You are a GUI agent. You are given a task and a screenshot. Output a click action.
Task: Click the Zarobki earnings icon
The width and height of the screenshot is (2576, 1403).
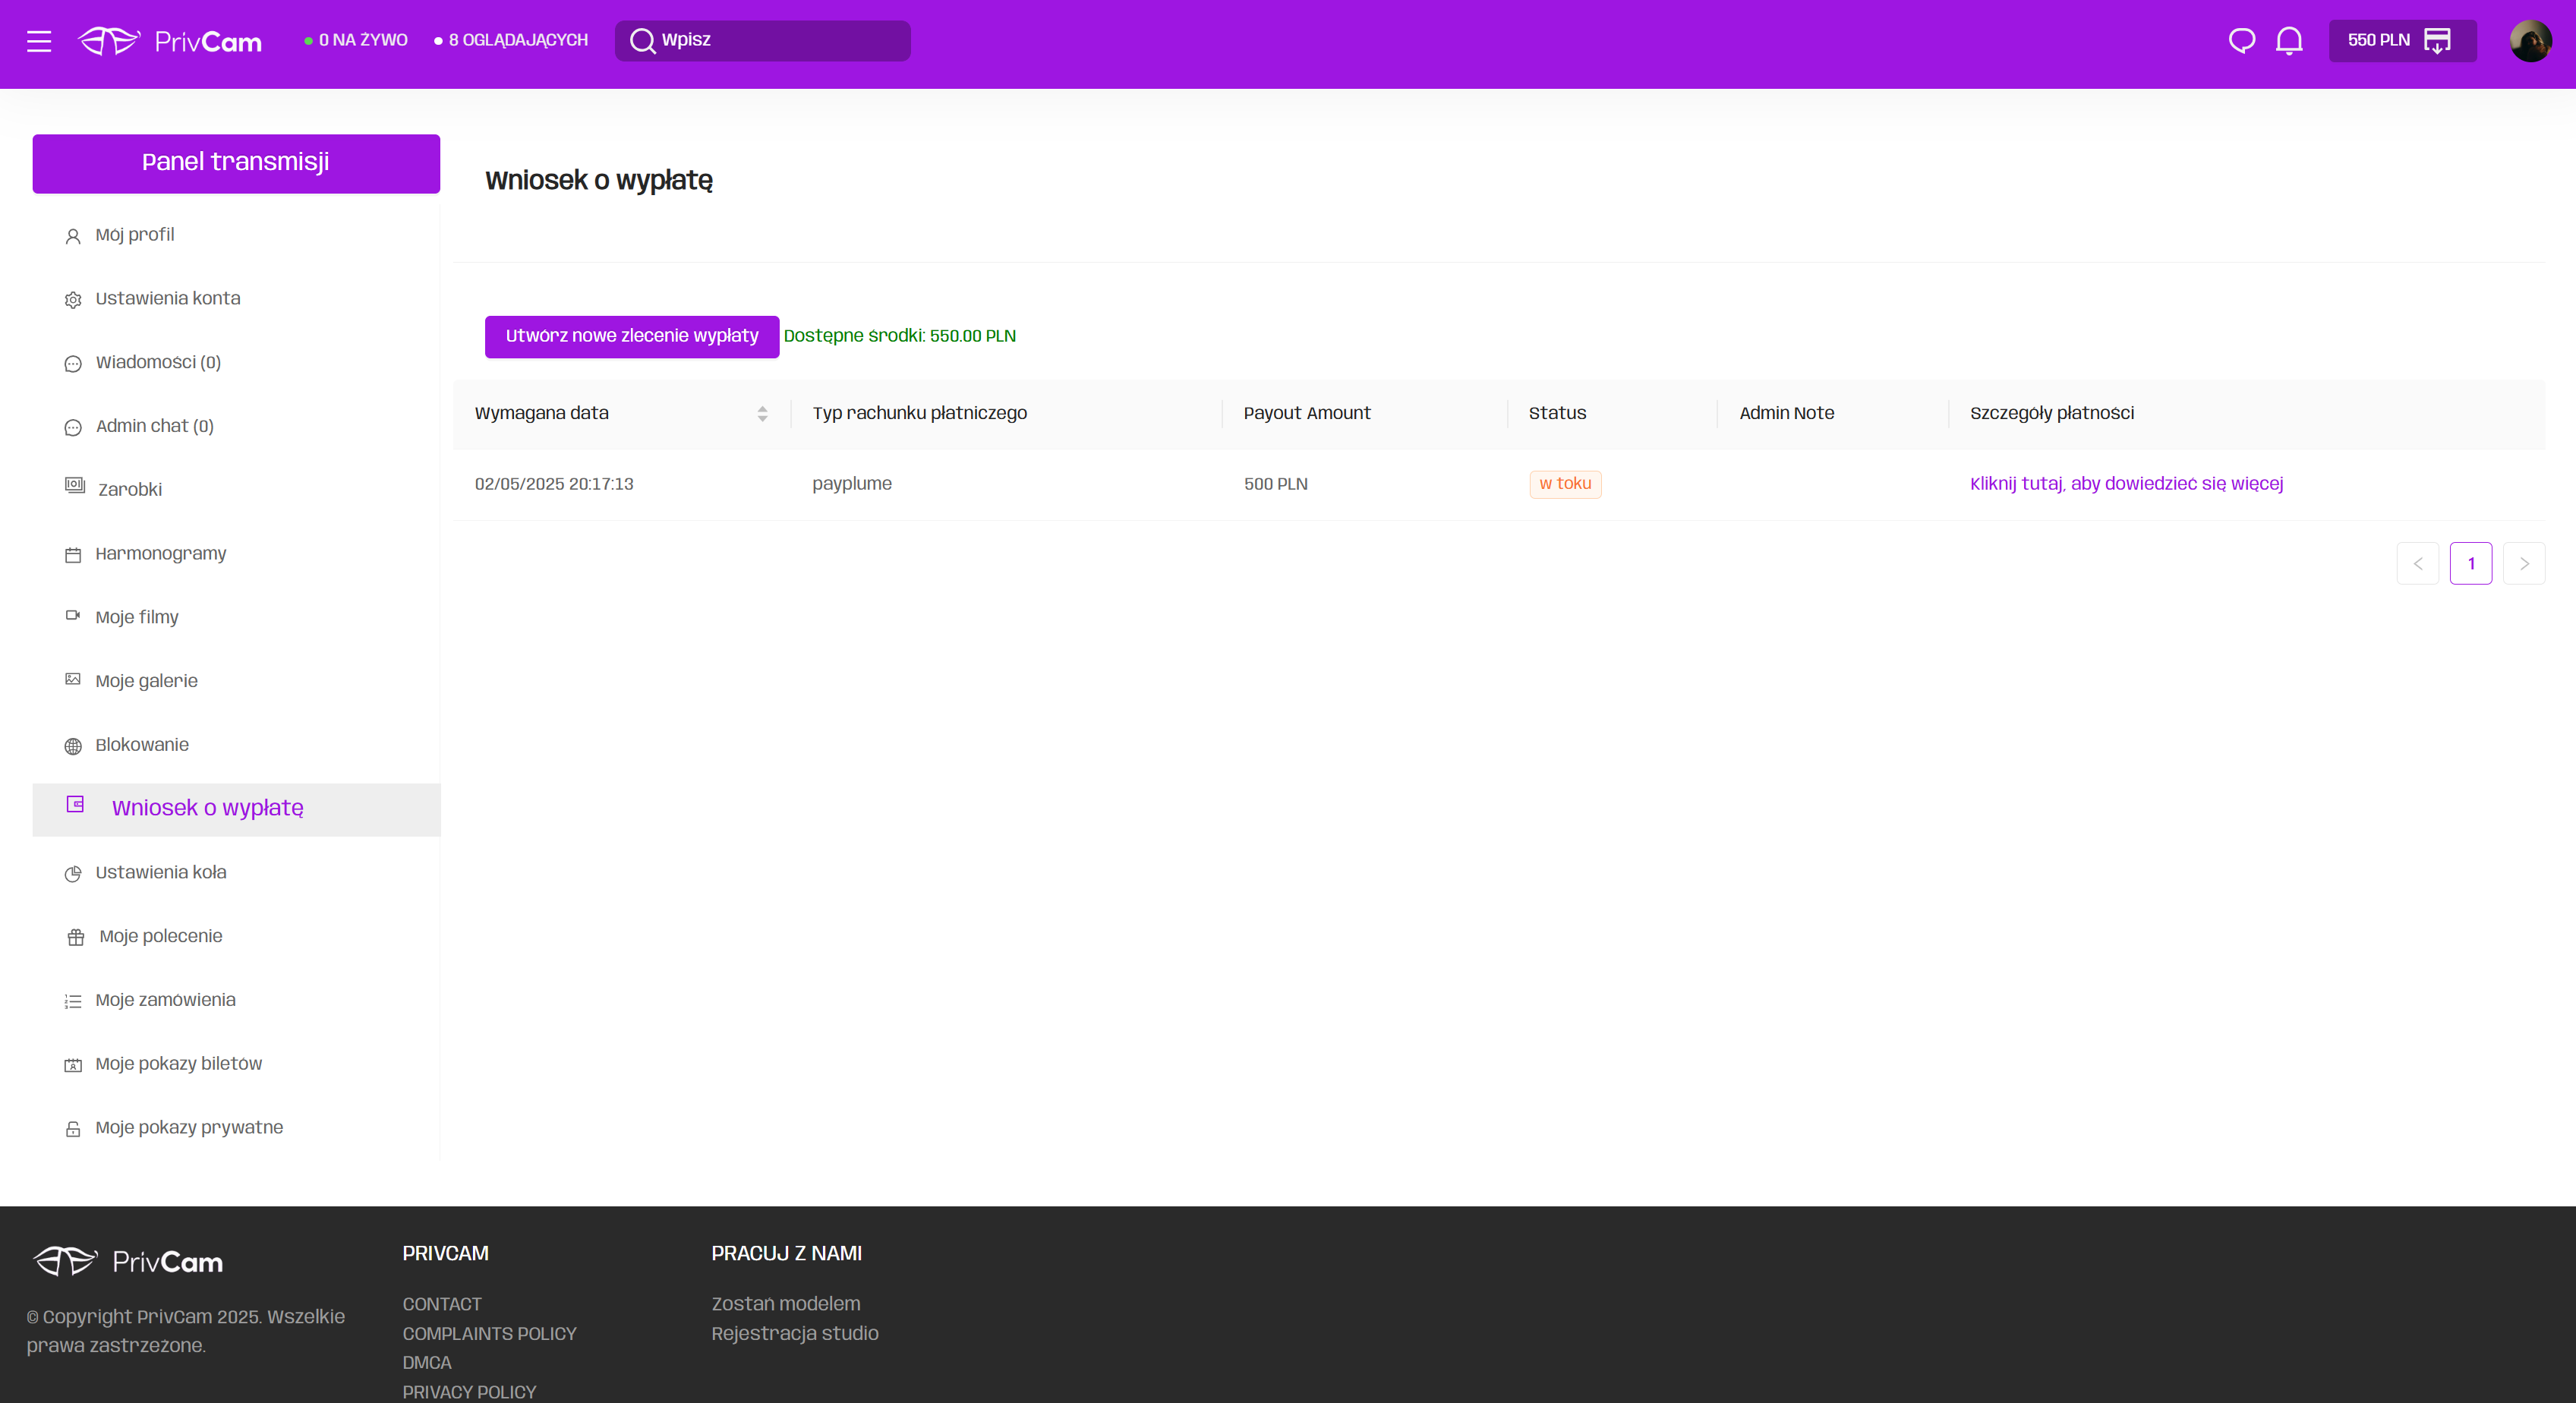click(x=74, y=486)
